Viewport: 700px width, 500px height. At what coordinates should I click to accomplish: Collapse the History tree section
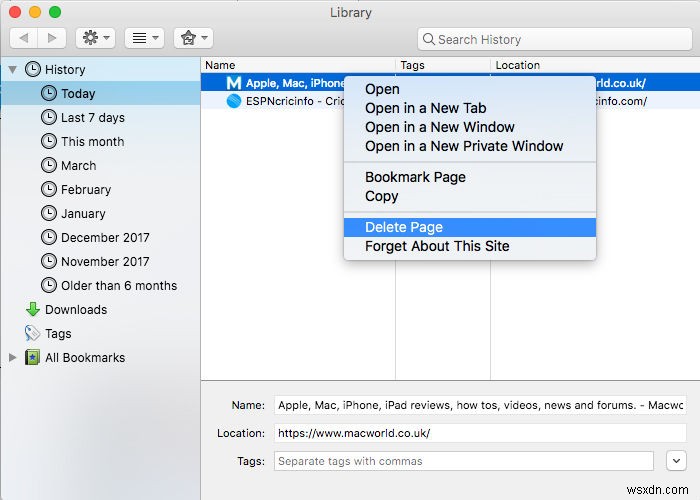click(x=13, y=70)
